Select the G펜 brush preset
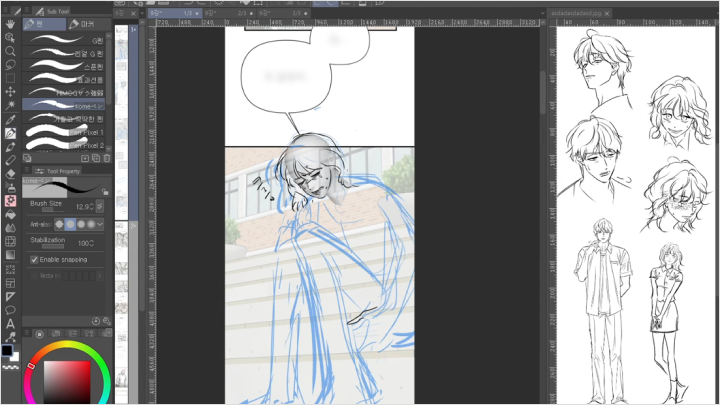 point(64,40)
